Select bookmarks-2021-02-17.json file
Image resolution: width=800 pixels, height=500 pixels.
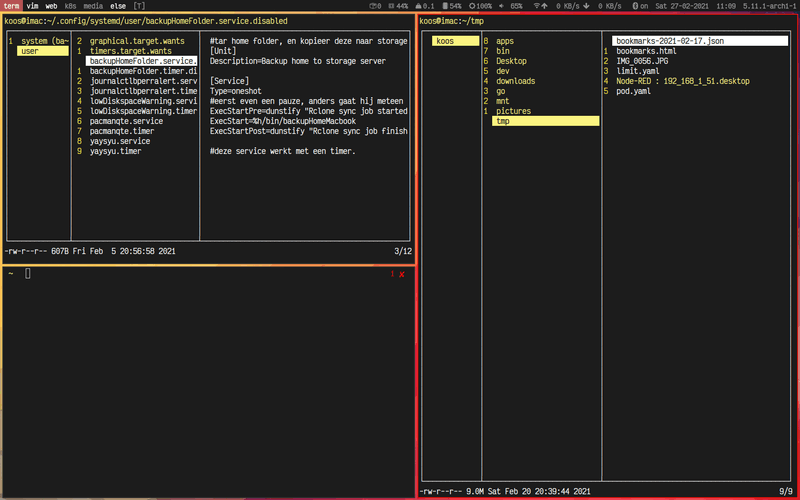[700, 41]
